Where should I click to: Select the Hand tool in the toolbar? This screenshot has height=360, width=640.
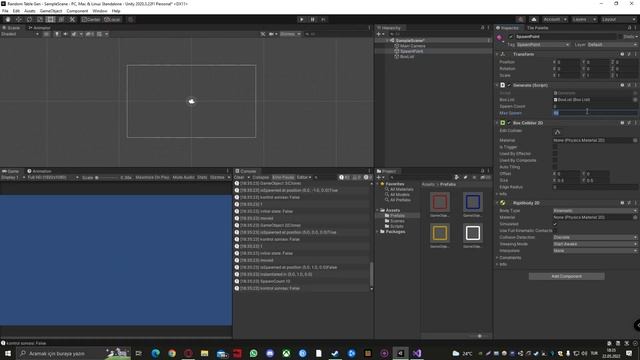point(8,19)
